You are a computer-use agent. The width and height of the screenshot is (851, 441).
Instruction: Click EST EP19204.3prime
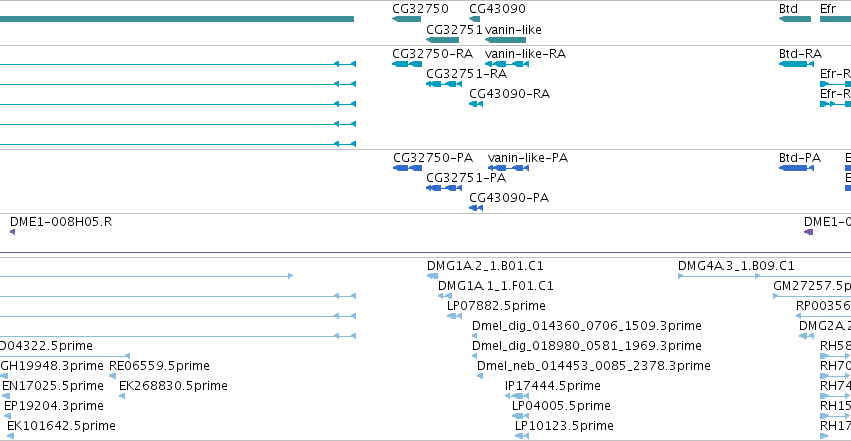click(x=54, y=406)
